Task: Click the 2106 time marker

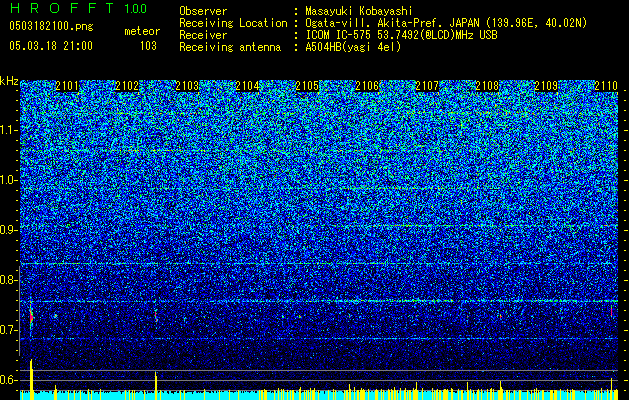Action: [x=367, y=86]
